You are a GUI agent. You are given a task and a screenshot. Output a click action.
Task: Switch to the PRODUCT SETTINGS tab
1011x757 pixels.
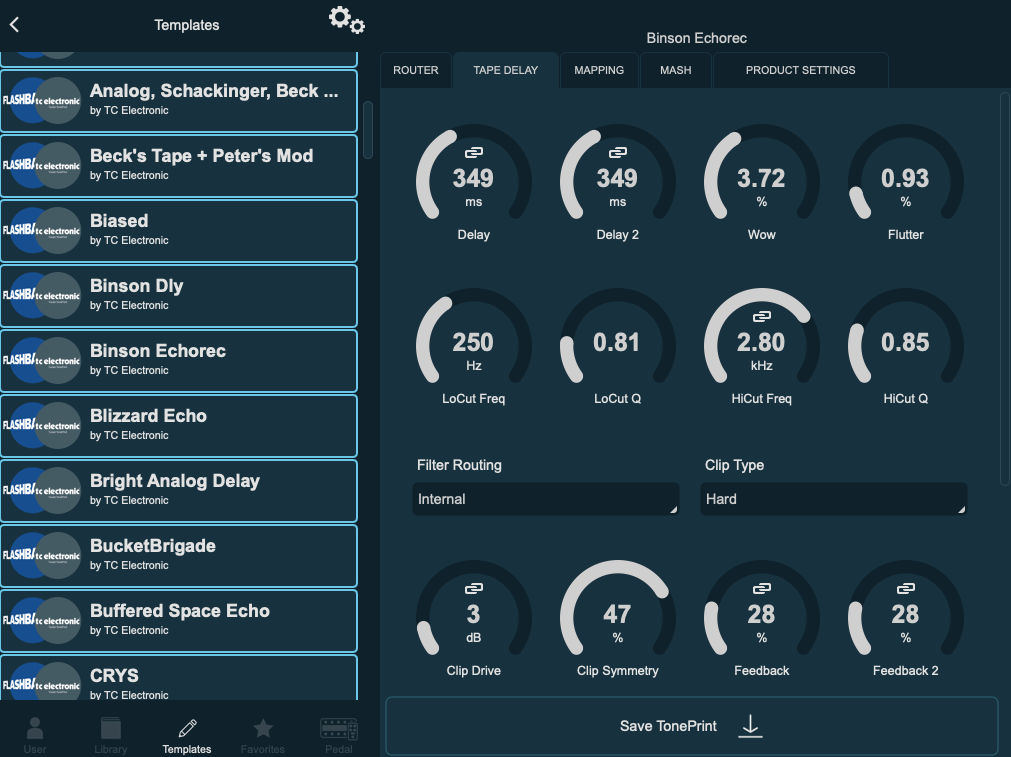pyautogui.click(x=801, y=70)
